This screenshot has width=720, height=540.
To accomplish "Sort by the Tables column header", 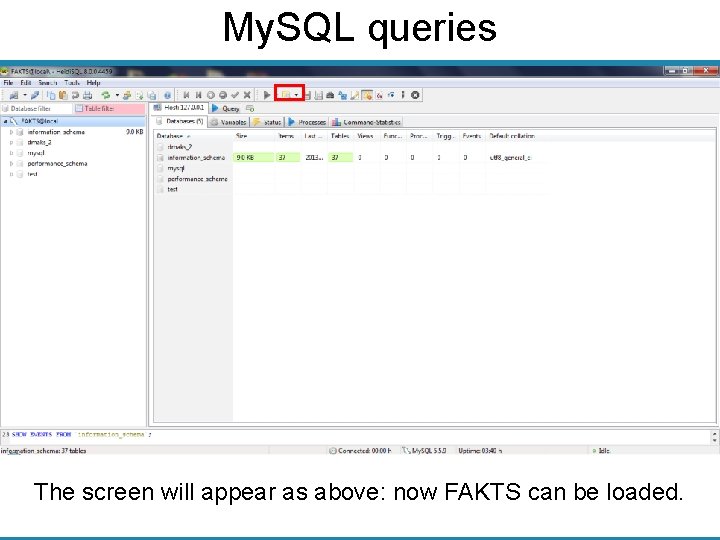I will (x=340, y=136).
